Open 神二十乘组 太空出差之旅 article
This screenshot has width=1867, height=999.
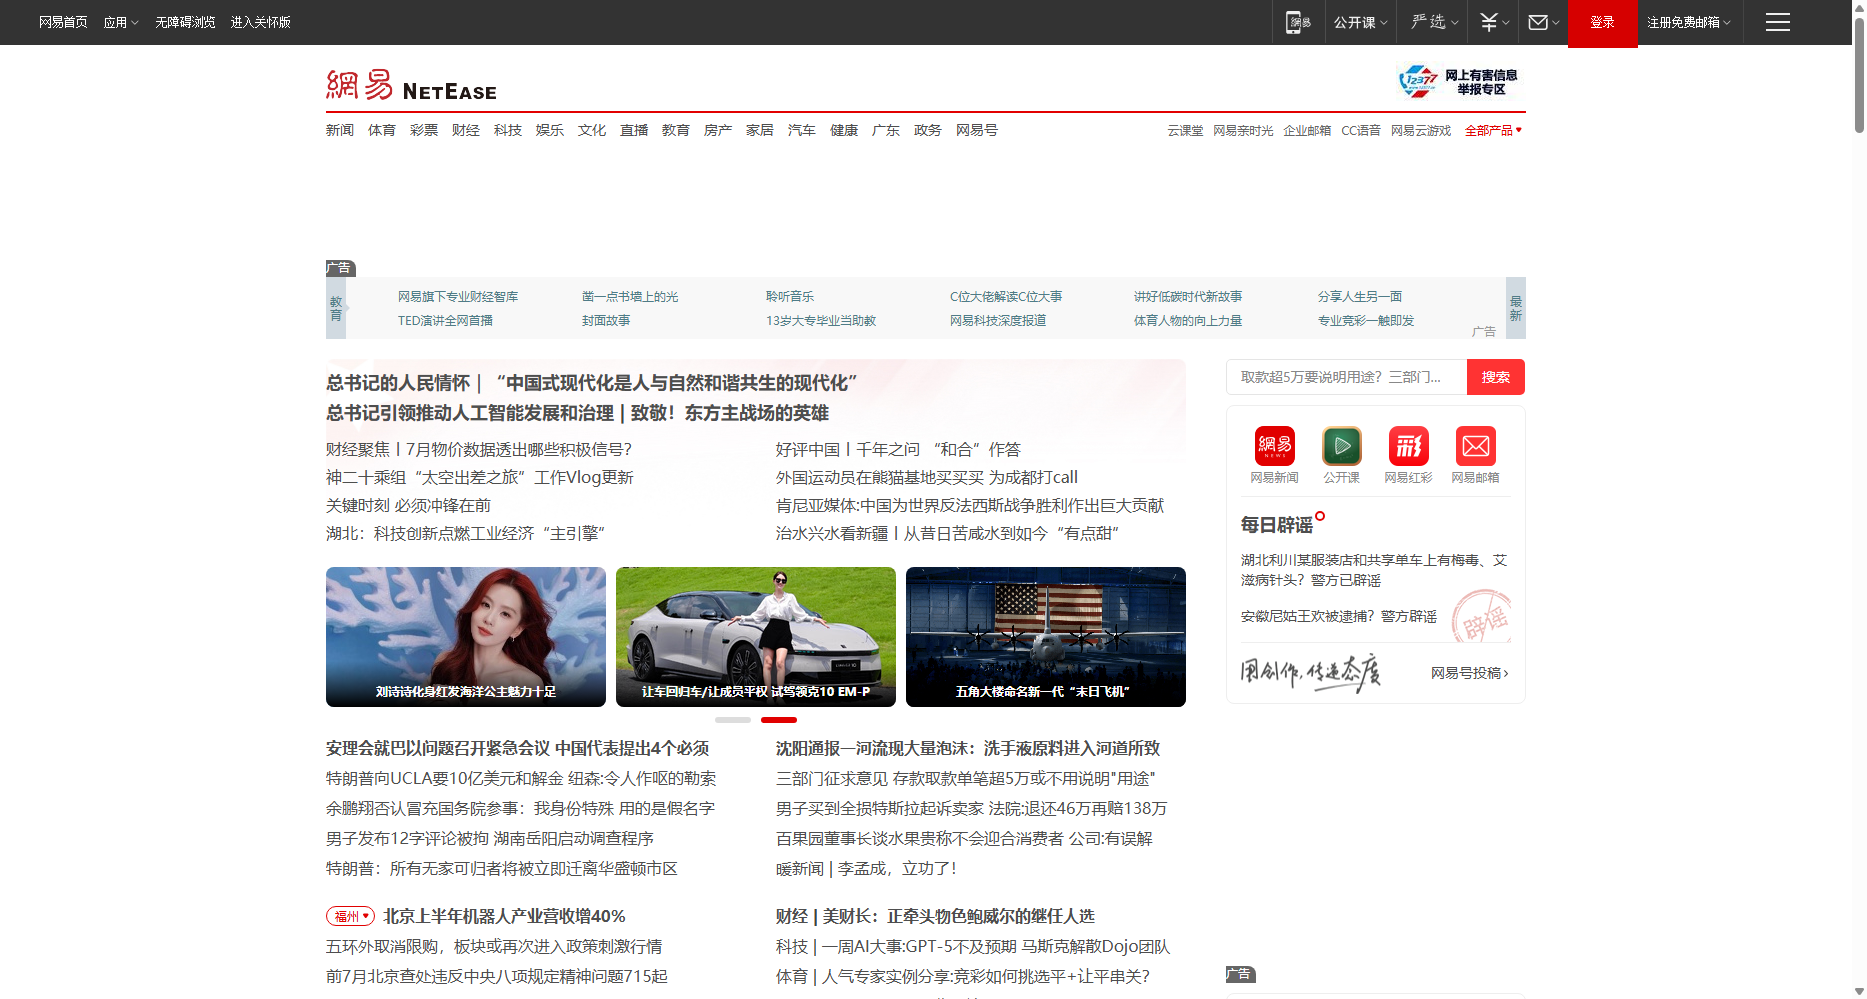coord(480,478)
